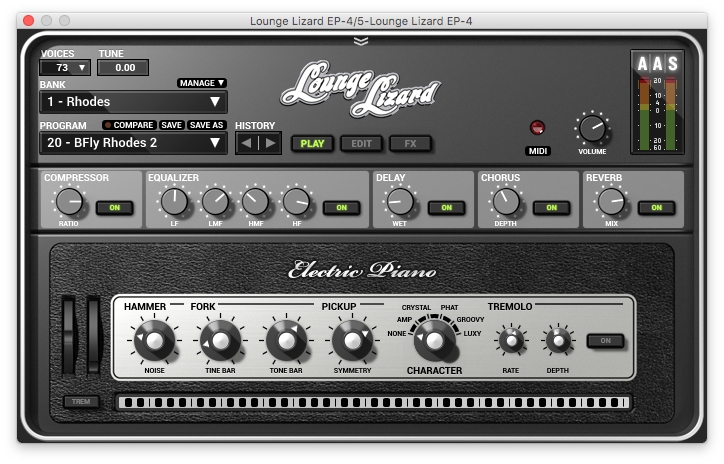The width and height of the screenshot is (724, 464).
Task: Open the Voices dropdown showing 73
Action: (x=65, y=68)
